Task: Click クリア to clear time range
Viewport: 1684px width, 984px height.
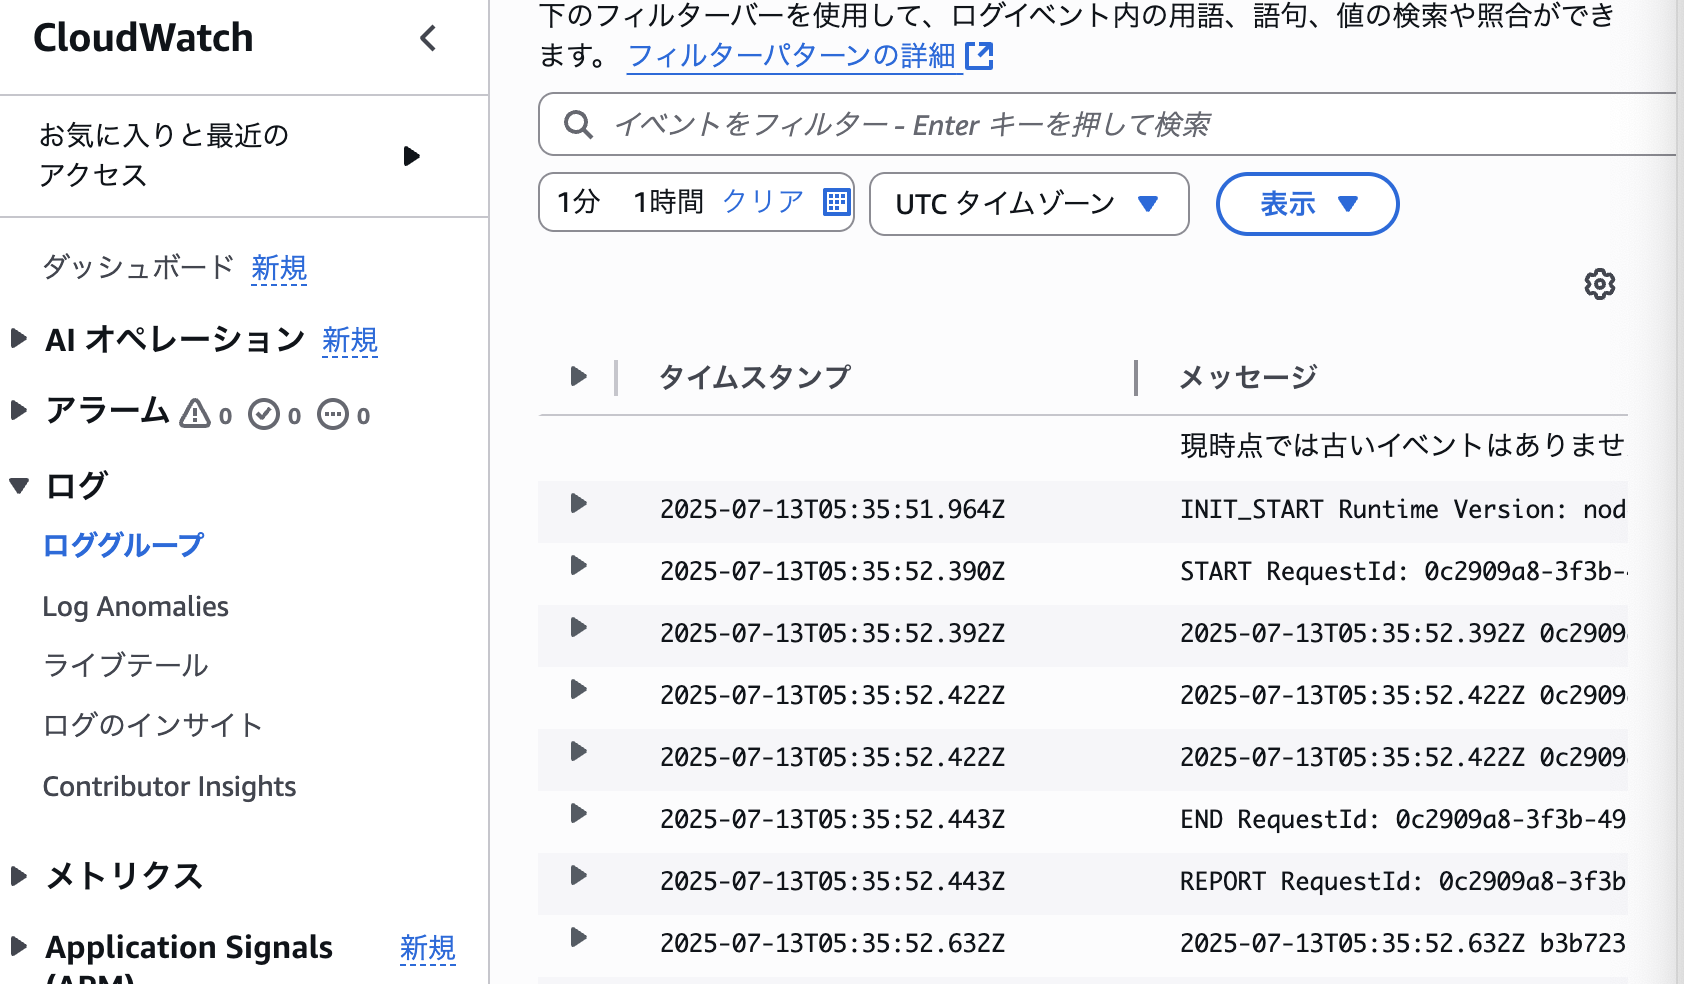Action: coord(763,202)
